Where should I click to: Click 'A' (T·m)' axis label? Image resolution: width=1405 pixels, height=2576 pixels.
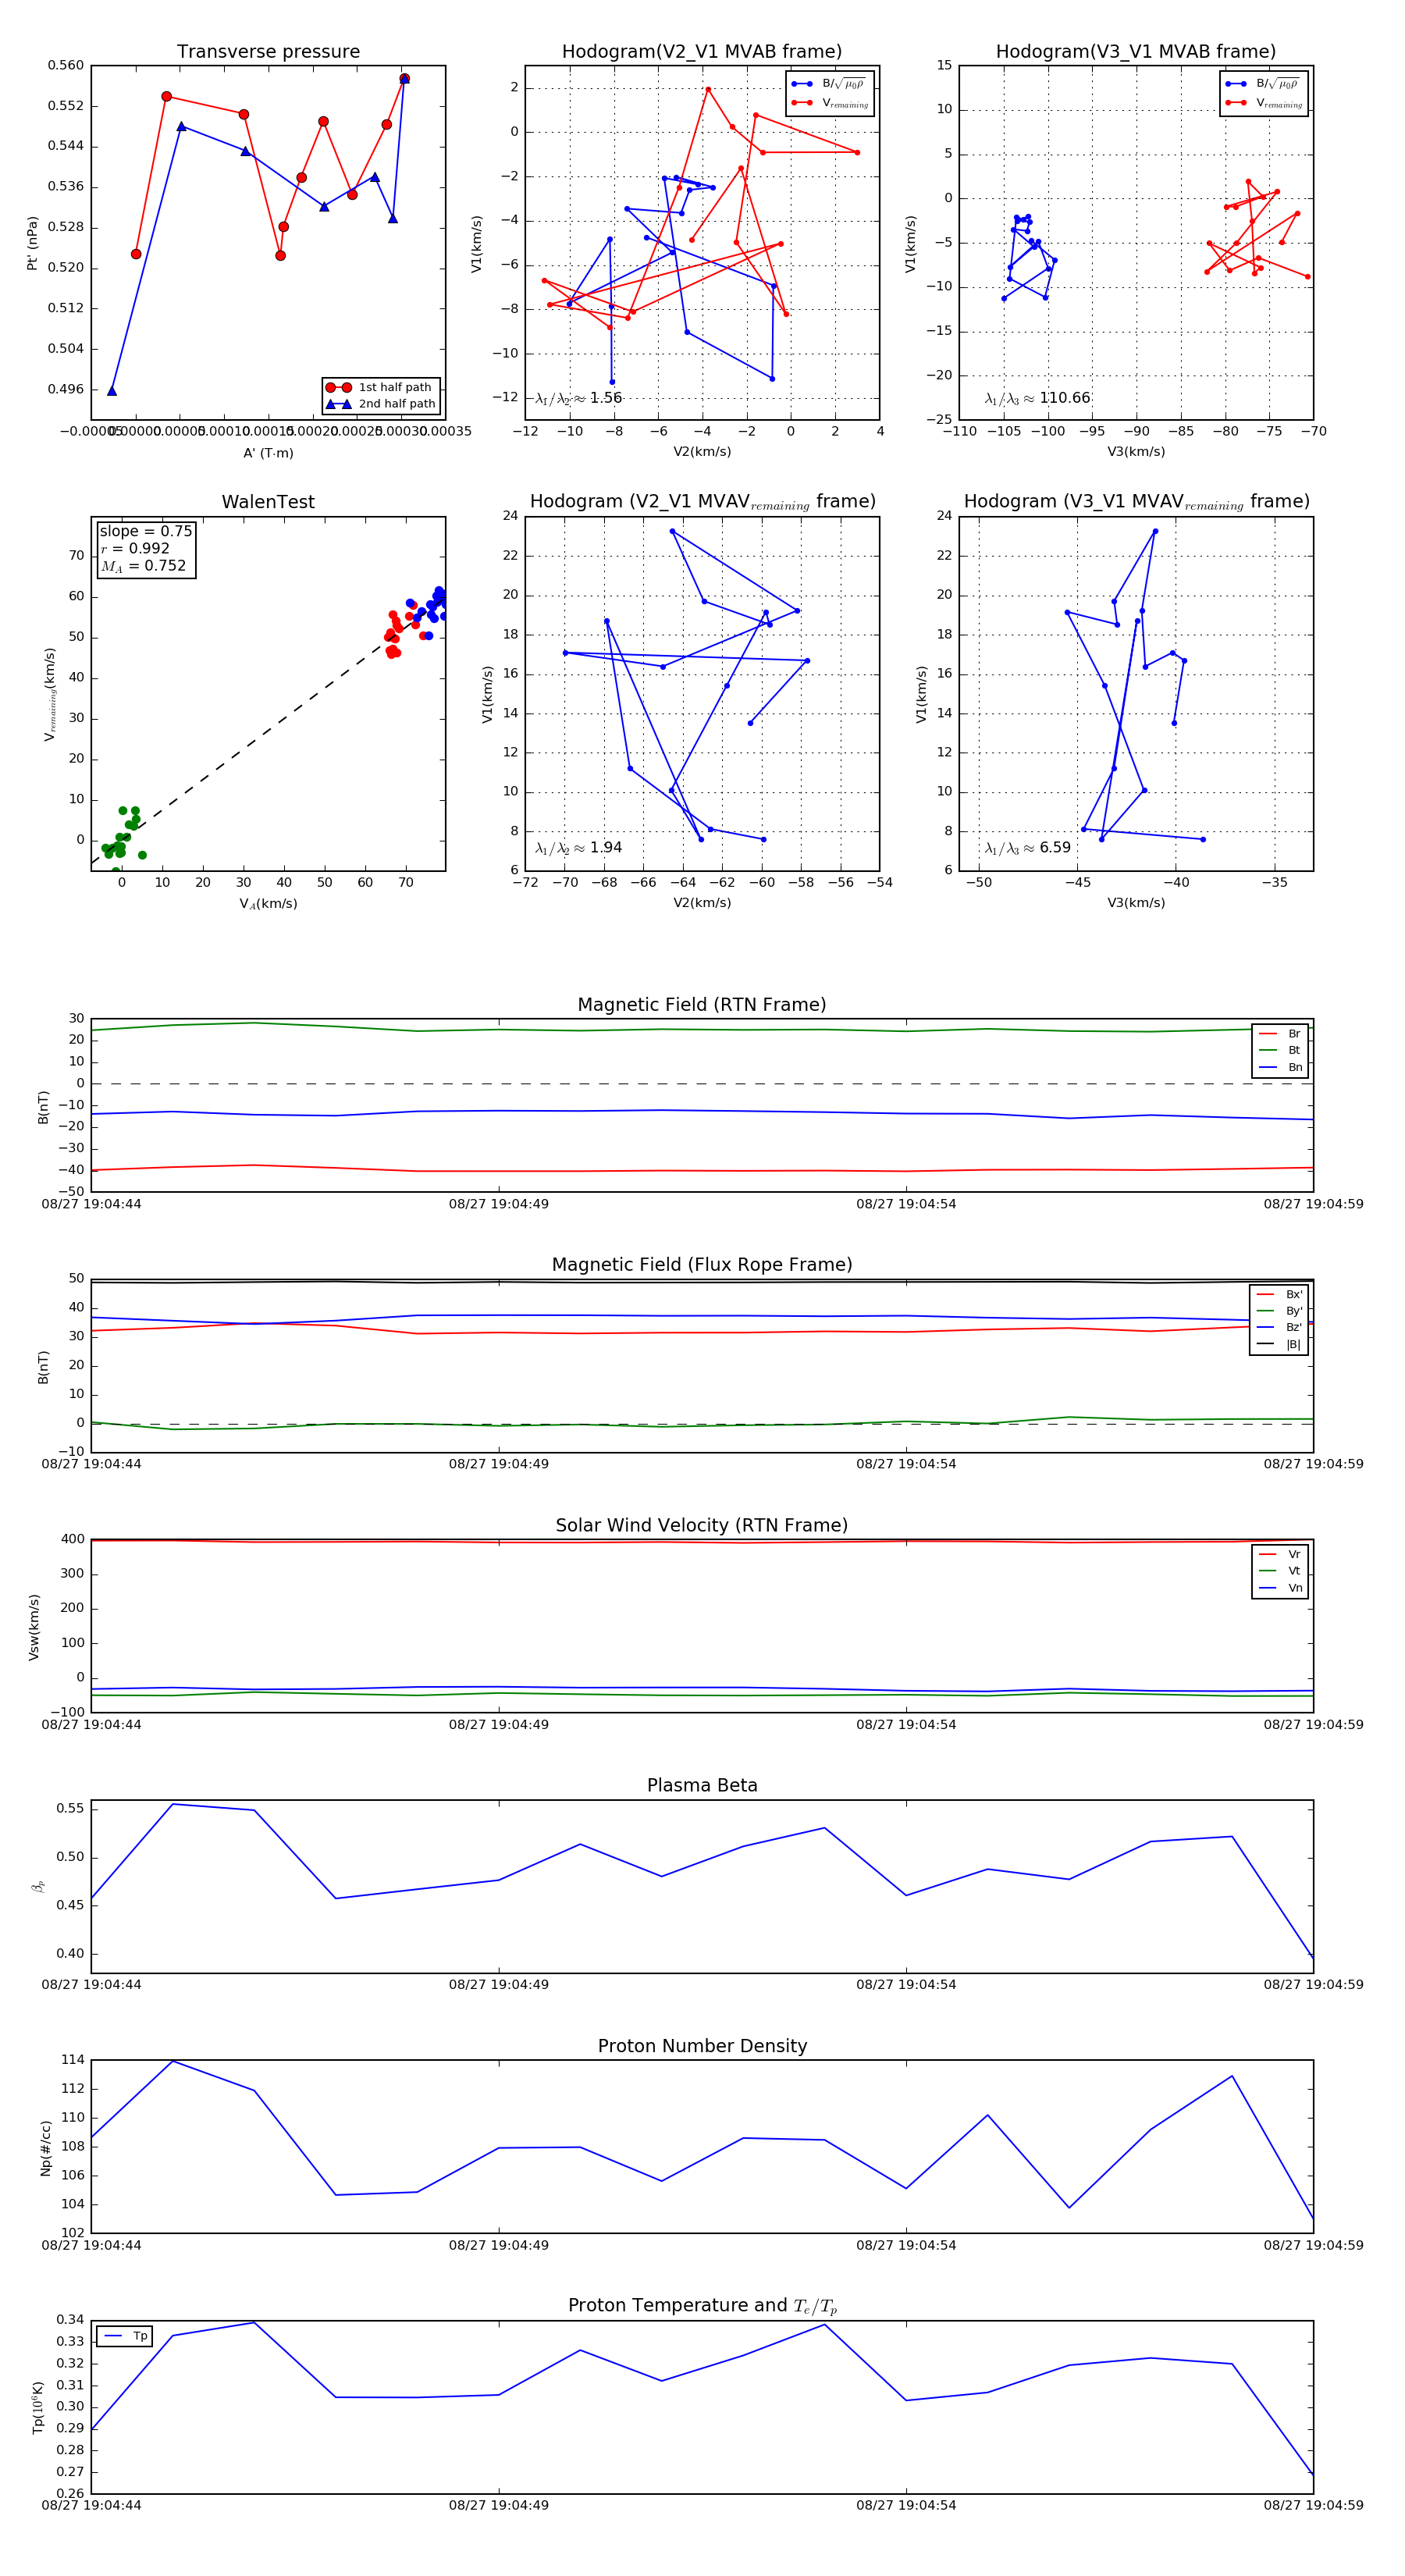(x=268, y=453)
